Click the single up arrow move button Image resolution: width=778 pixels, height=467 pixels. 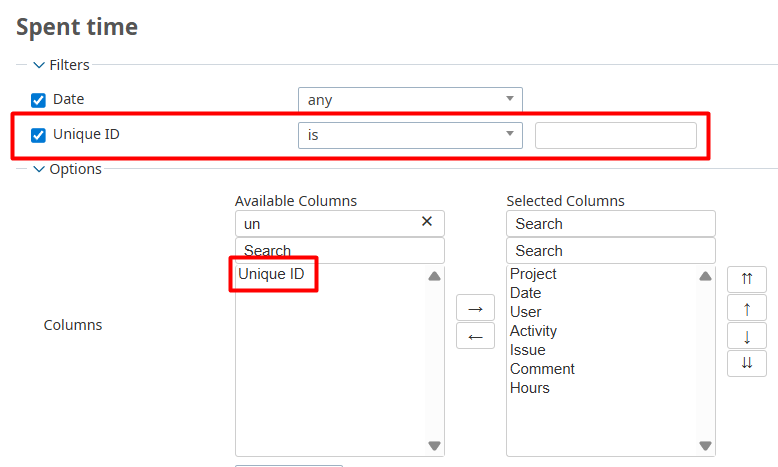click(x=746, y=308)
